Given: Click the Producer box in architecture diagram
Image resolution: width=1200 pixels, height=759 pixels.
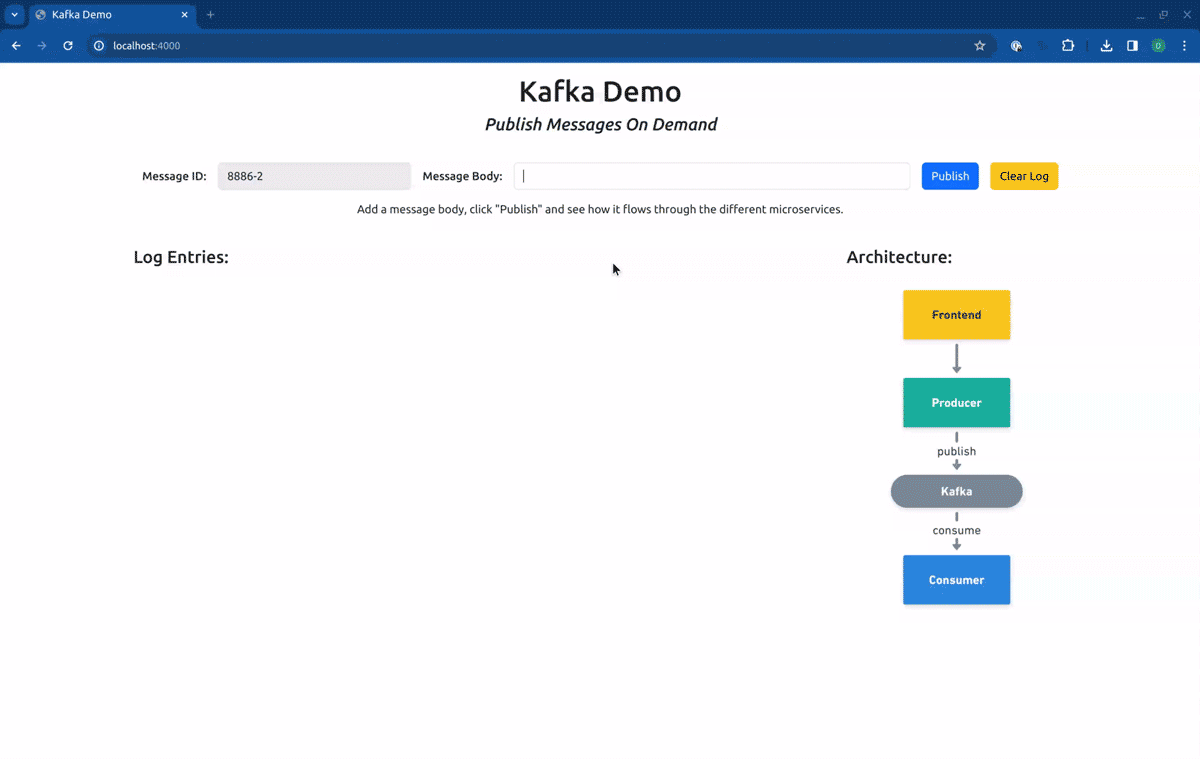Looking at the screenshot, I should 956,403.
